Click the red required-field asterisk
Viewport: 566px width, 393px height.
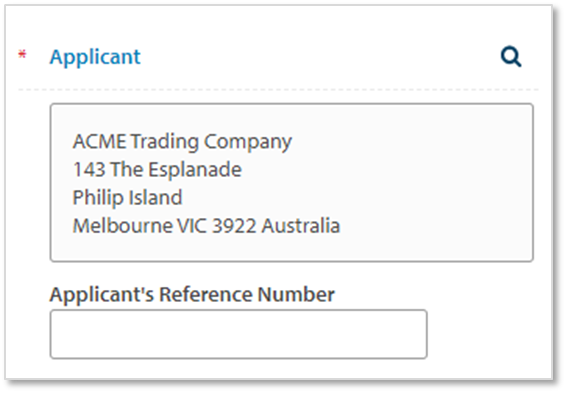point(22,55)
